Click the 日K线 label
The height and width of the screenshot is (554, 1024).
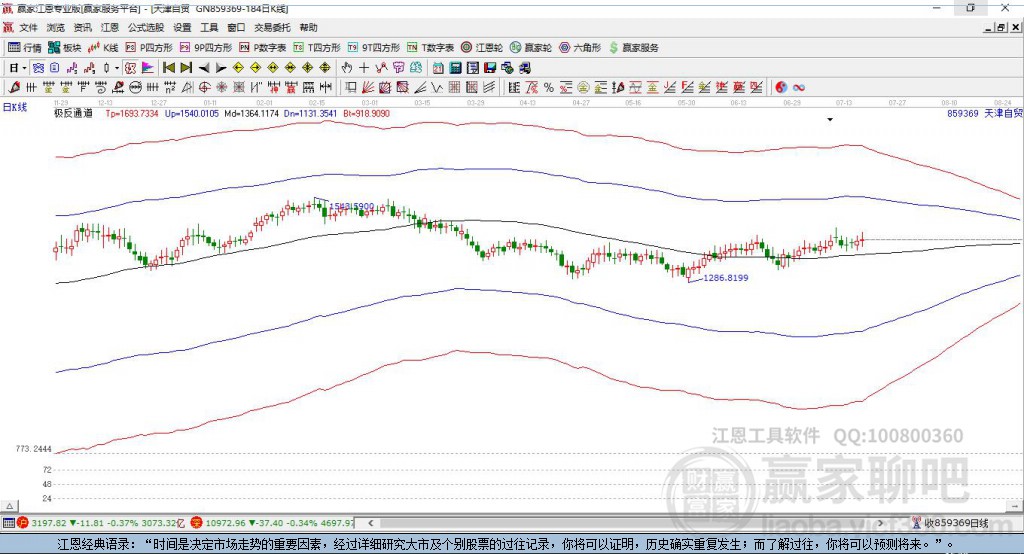point(15,108)
